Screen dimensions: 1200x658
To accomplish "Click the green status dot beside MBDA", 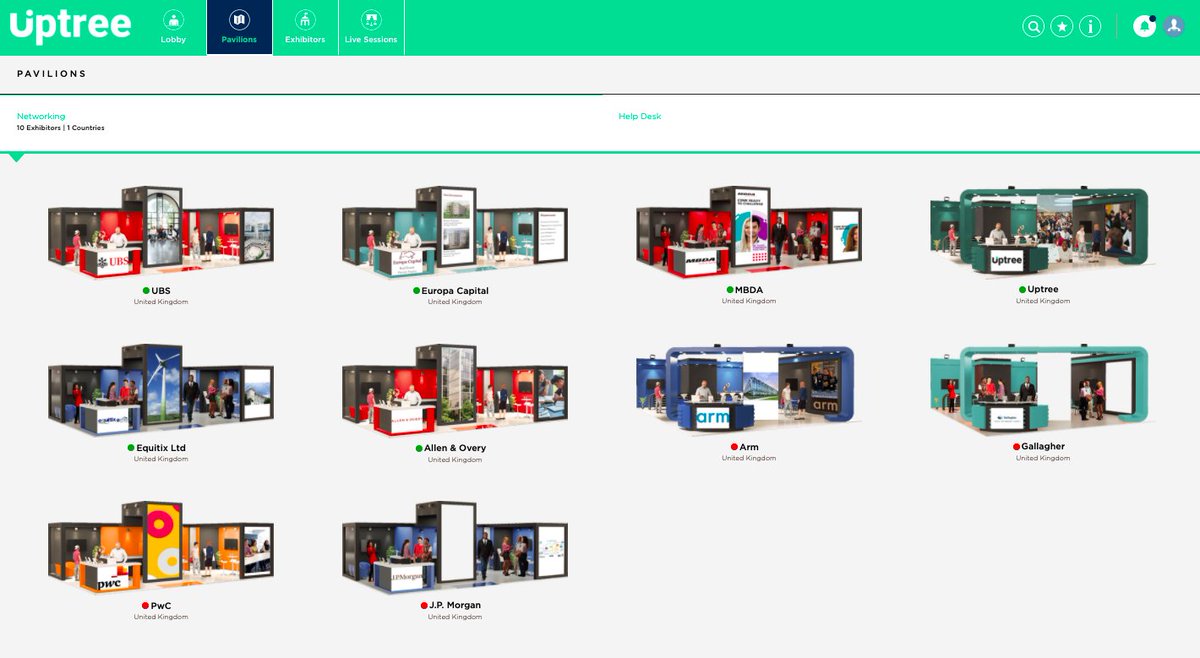I will [x=731, y=290].
